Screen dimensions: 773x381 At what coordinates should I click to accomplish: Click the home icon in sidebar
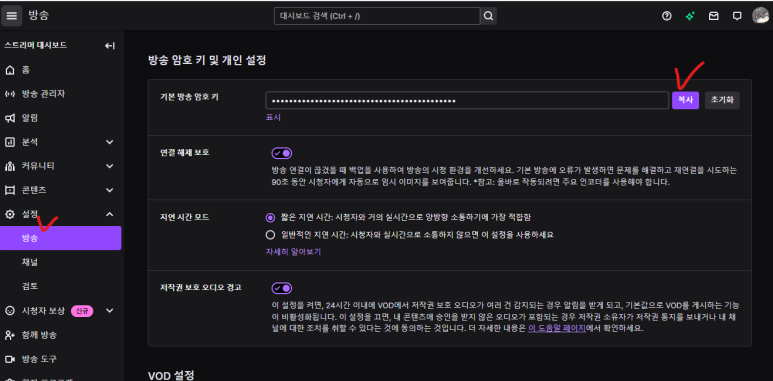pyautogui.click(x=9, y=70)
